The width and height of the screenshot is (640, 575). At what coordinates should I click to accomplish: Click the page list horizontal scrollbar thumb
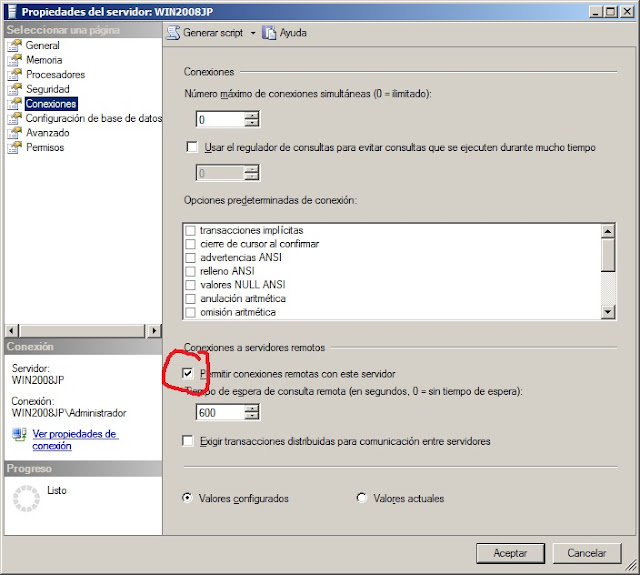tap(82, 331)
